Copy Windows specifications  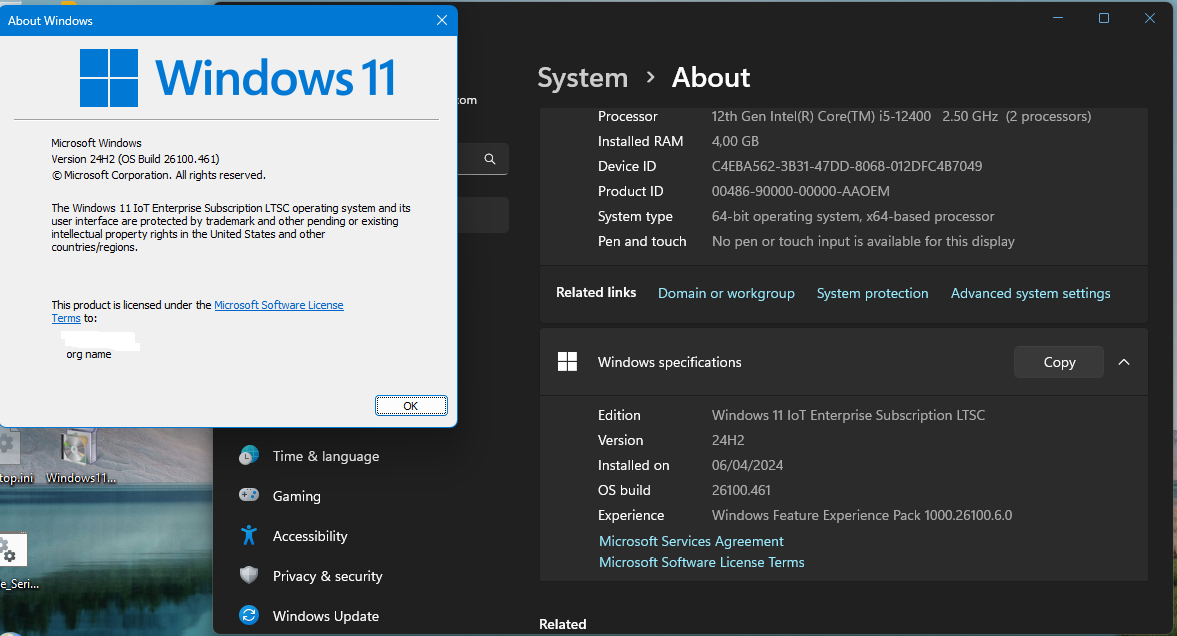click(x=1058, y=362)
